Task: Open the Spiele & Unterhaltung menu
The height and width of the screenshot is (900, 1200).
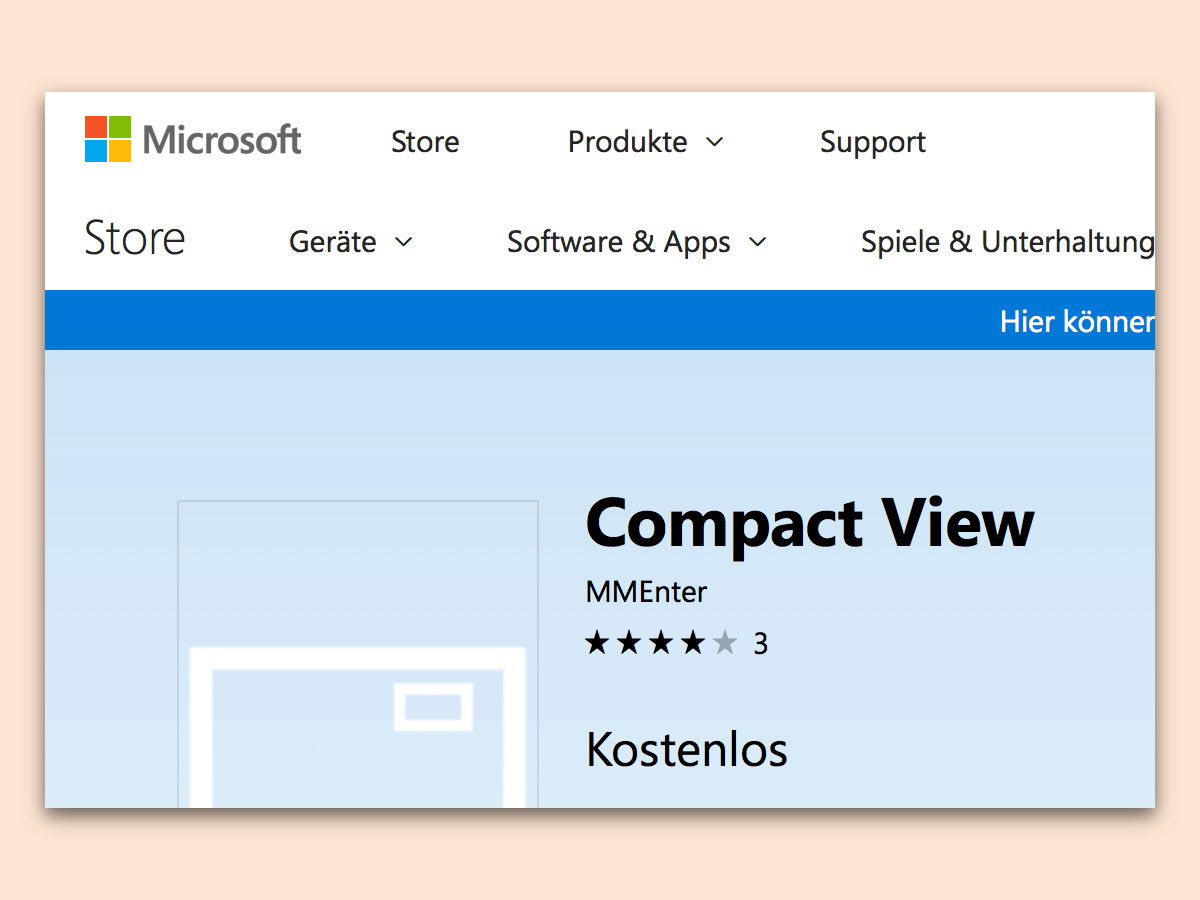Action: [x=1008, y=242]
